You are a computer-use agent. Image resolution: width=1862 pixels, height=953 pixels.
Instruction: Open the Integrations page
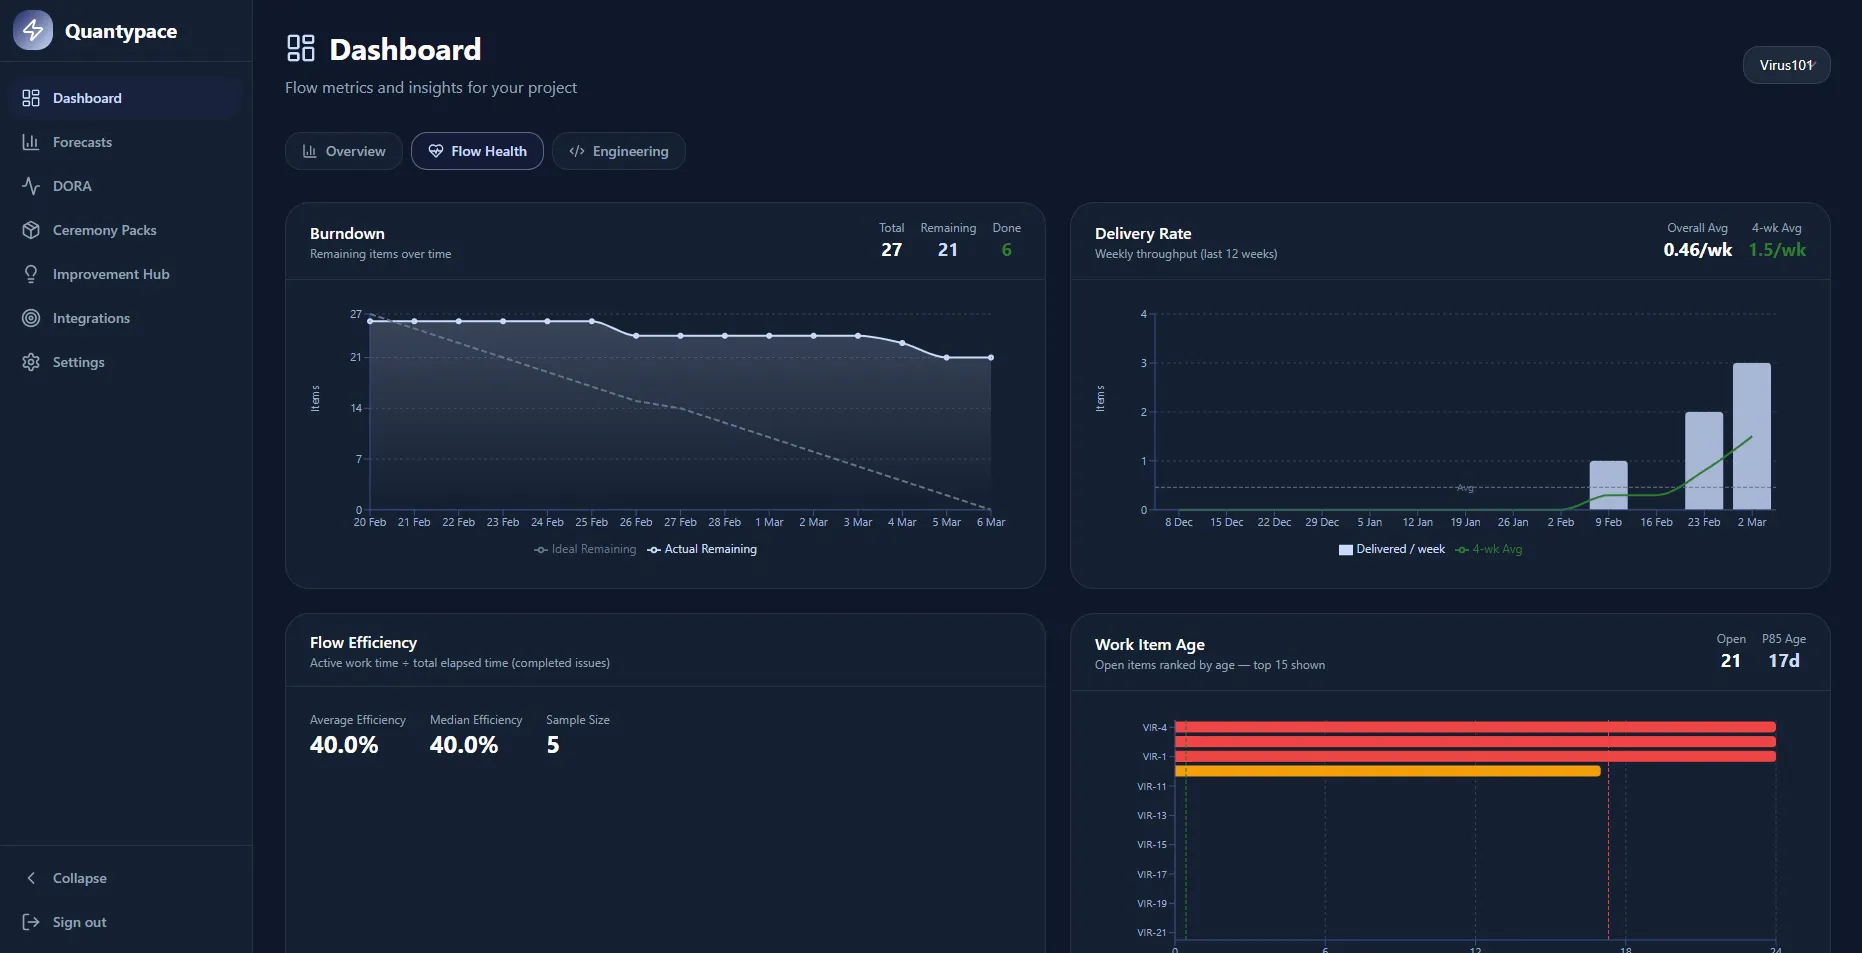click(x=126, y=318)
